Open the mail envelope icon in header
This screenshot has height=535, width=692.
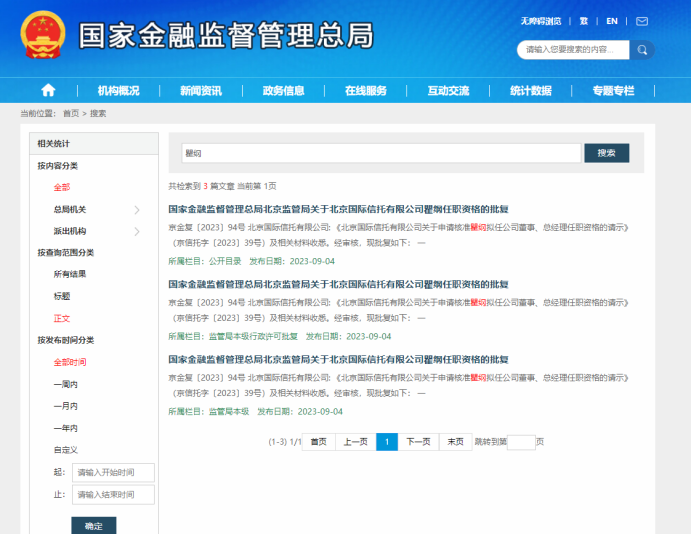pyautogui.click(x=642, y=21)
